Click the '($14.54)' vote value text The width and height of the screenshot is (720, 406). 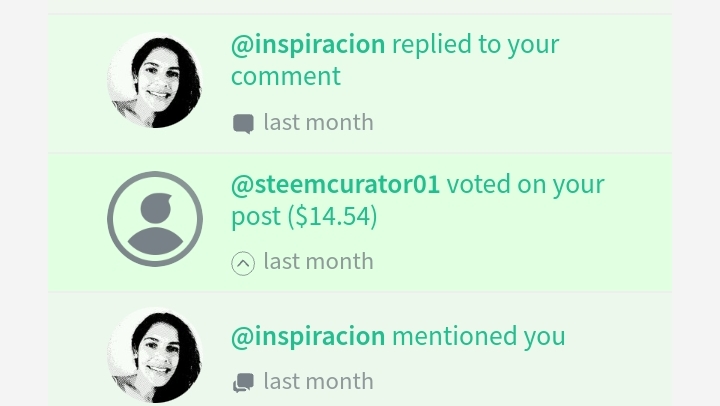coord(332,216)
